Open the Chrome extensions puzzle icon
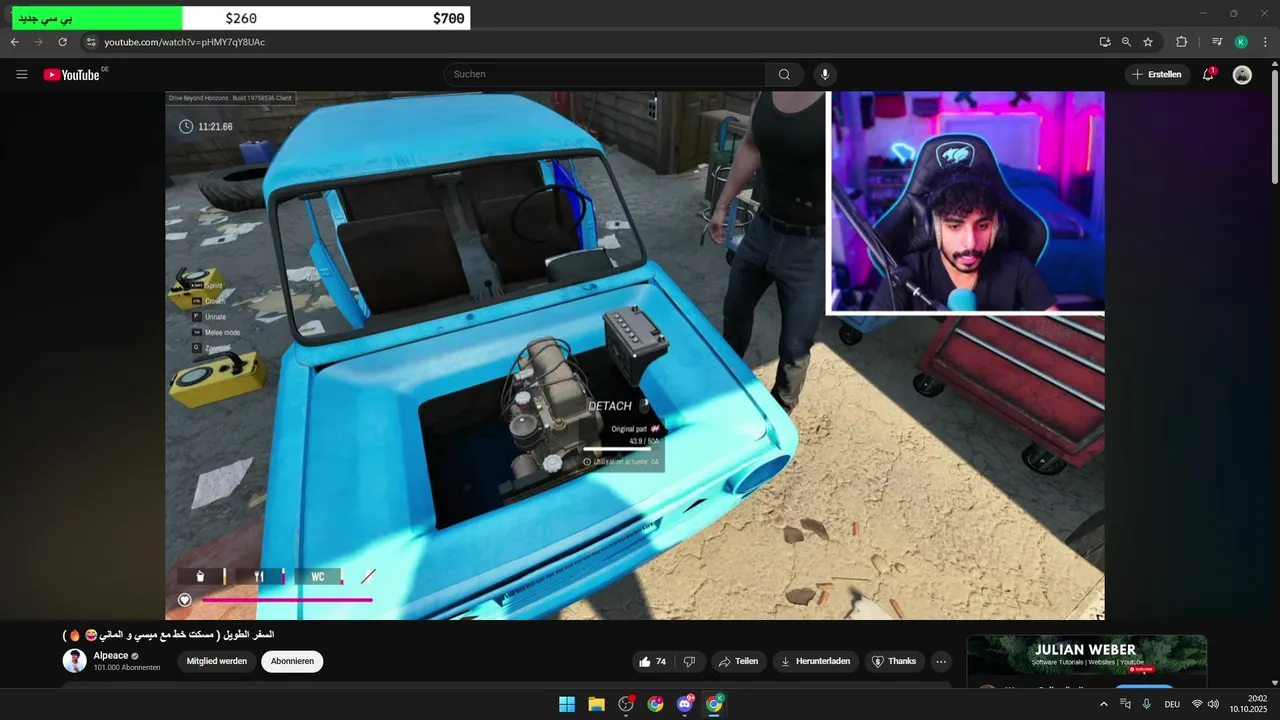The height and width of the screenshot is (720, 1280). pyautogui.click(x=1181, y=42)
